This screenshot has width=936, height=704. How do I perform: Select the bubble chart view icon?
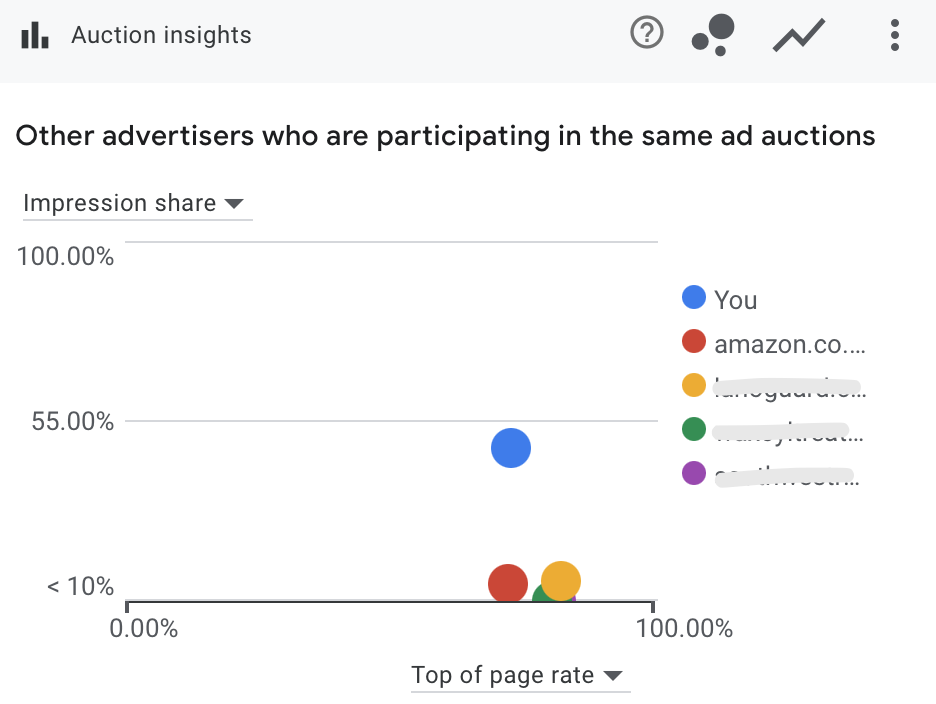click(712, 33)
